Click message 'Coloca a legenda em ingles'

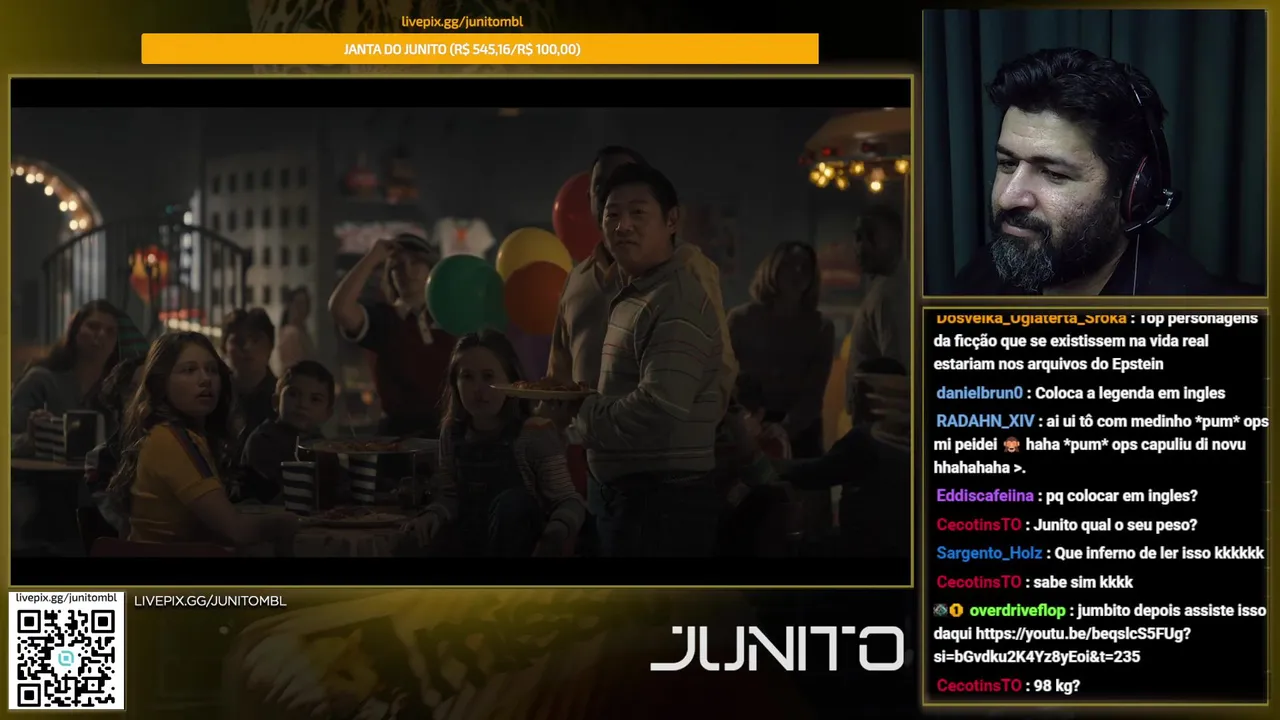(1130, 393)
